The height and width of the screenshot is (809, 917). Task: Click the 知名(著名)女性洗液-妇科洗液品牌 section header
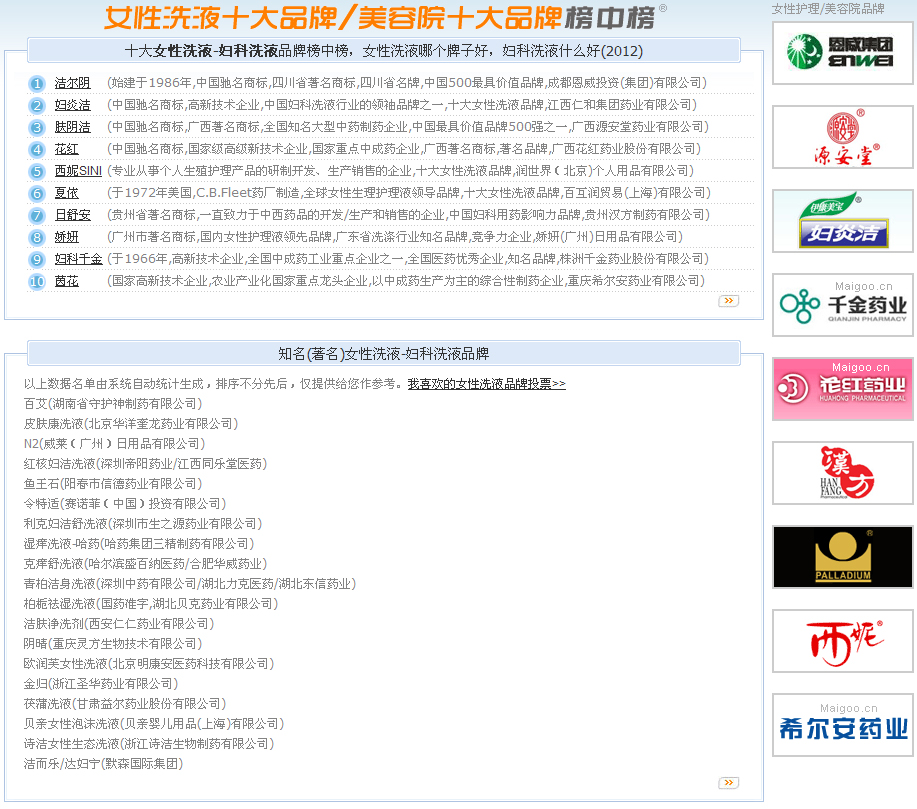384,354
